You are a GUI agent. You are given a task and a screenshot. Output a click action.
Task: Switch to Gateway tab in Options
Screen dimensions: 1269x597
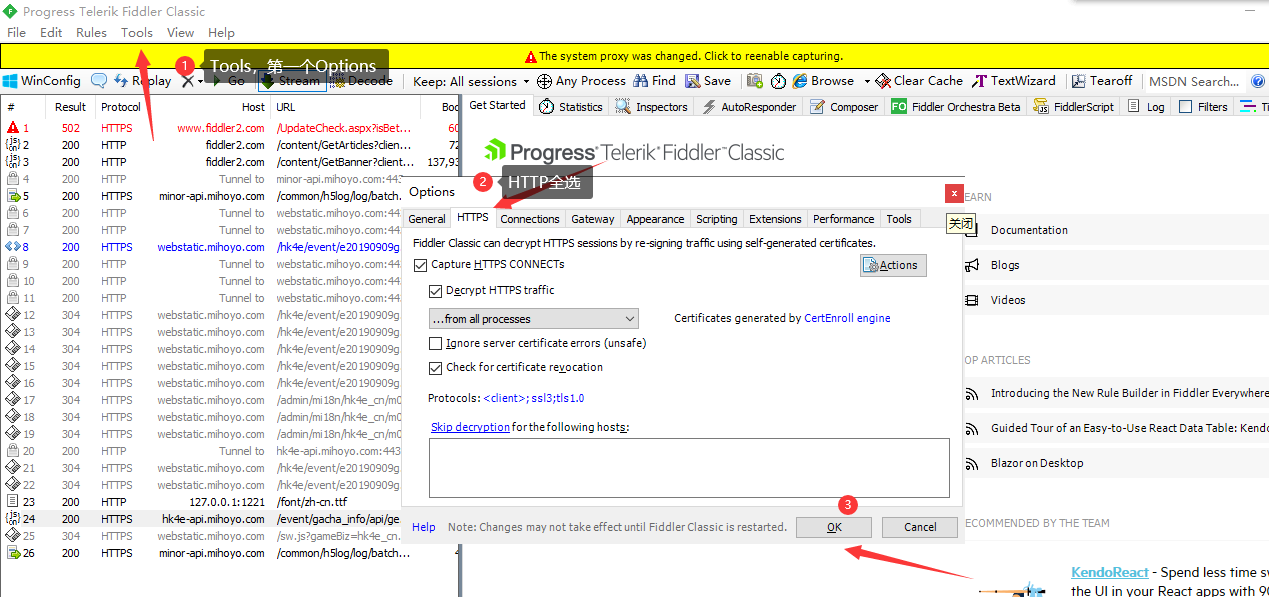(x=593, y=219)
